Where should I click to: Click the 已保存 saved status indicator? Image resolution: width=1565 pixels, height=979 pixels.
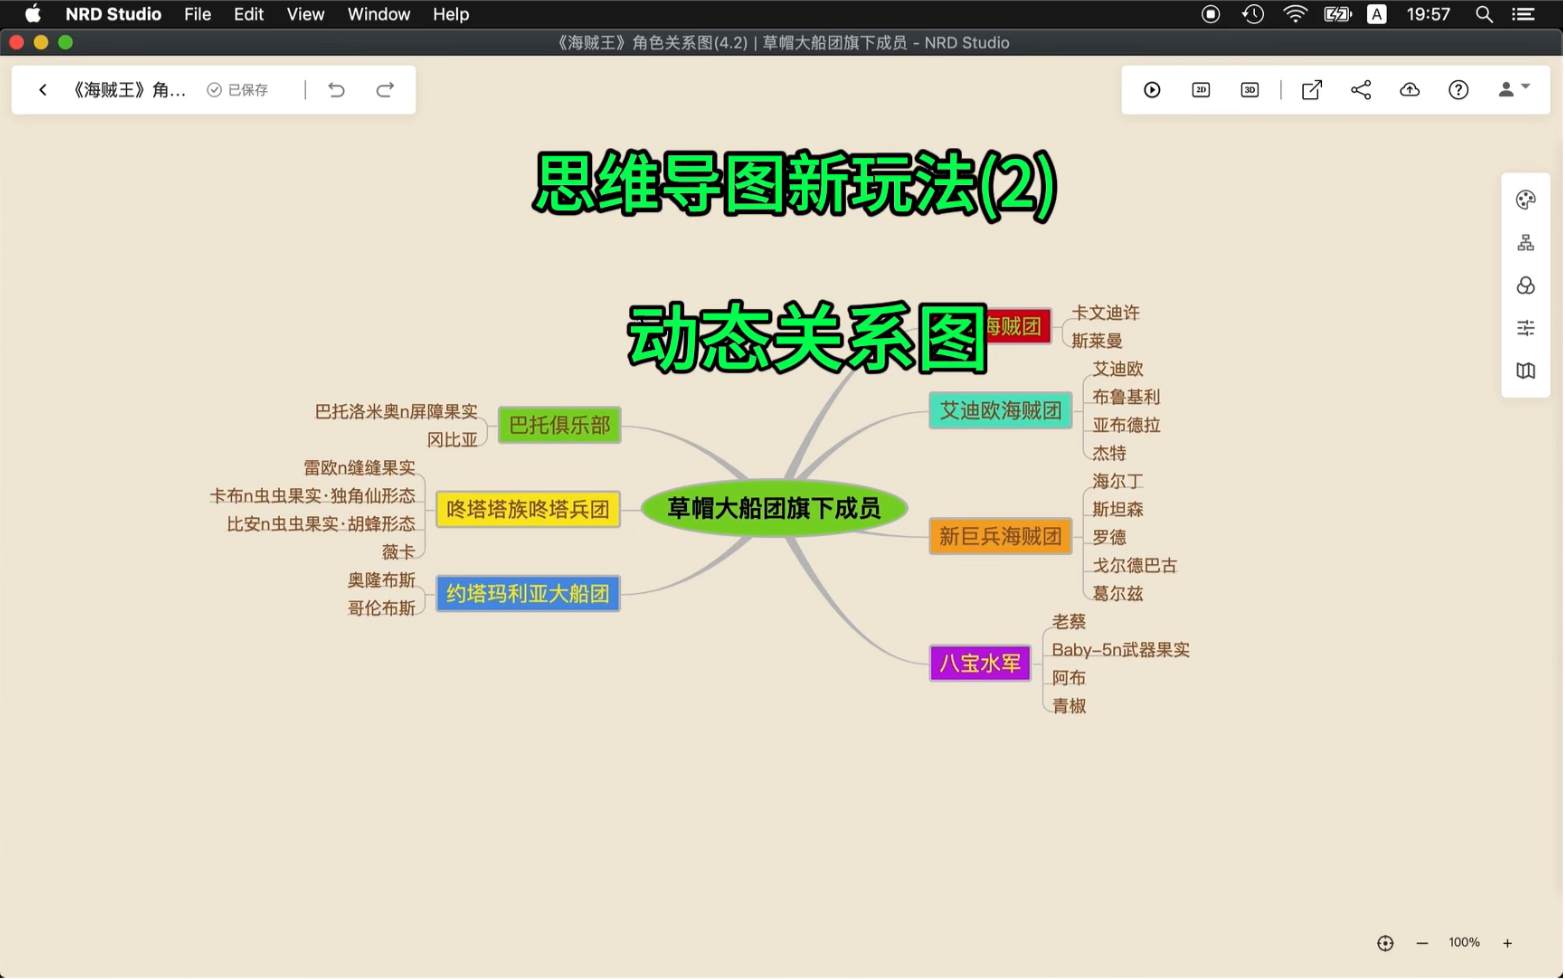(238, 90)
